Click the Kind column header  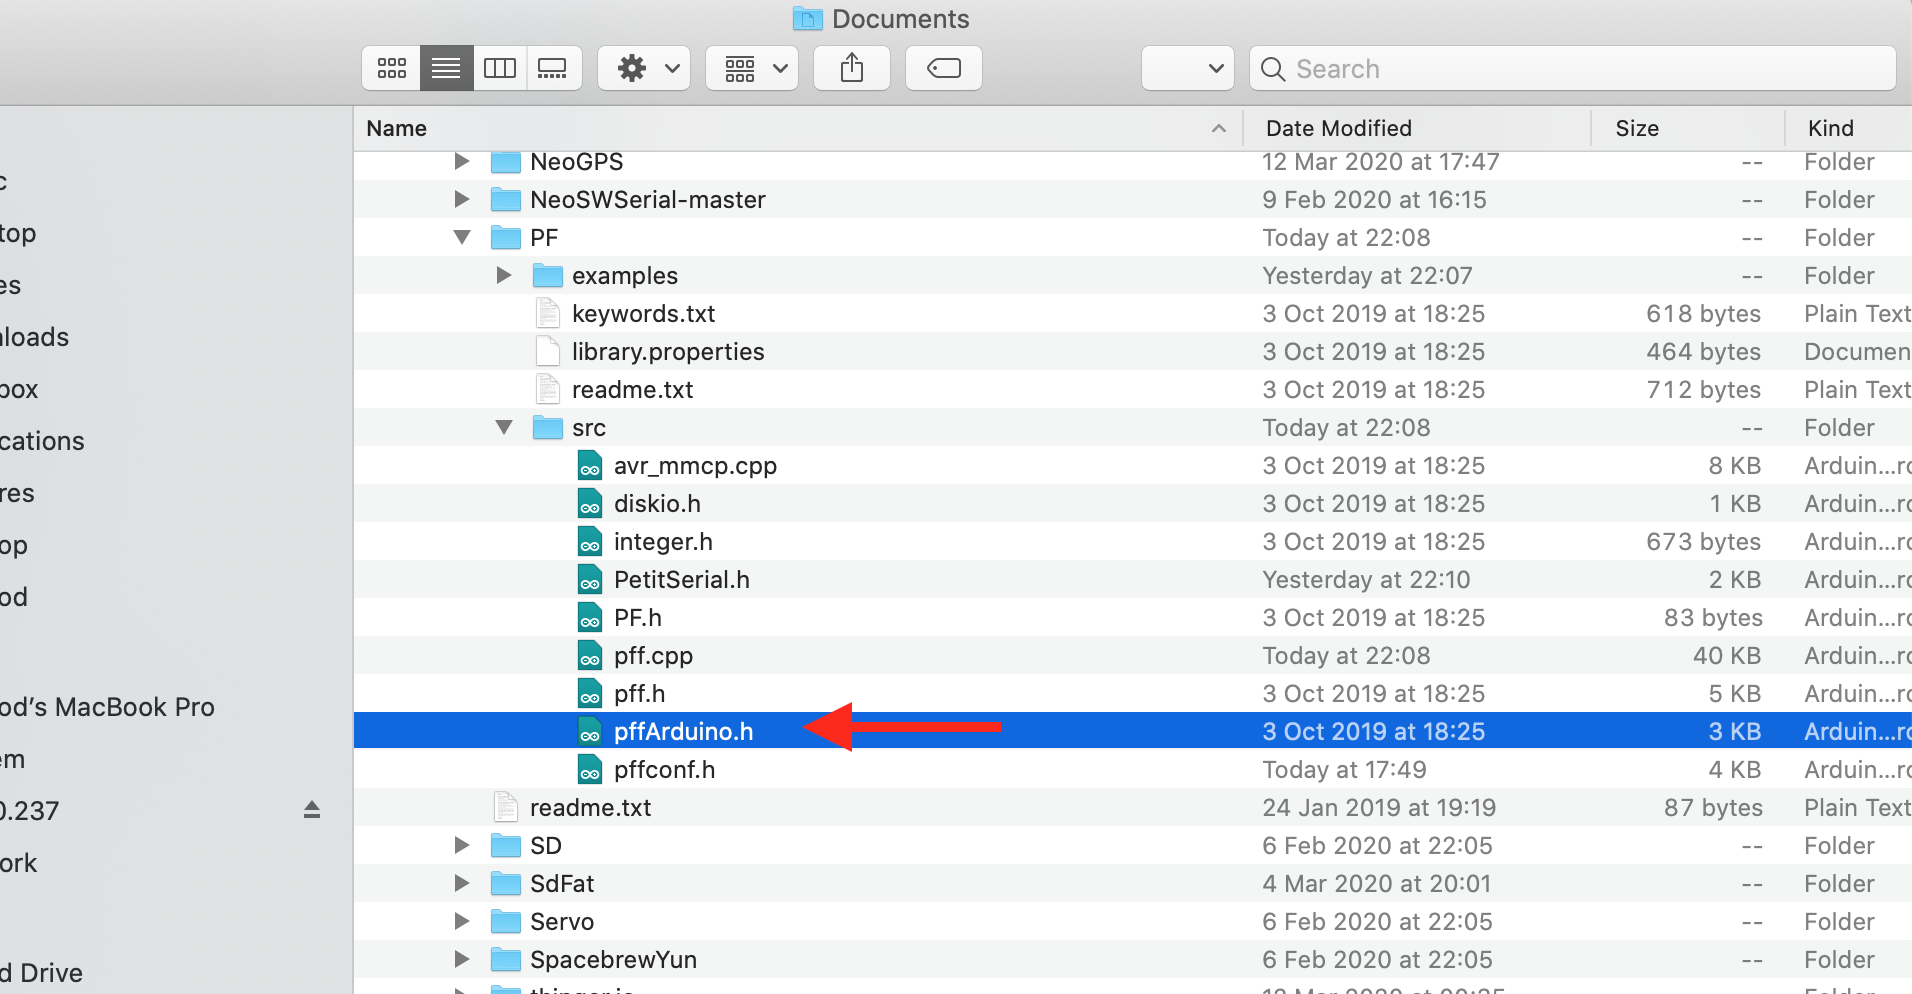tap(1830, 128)
